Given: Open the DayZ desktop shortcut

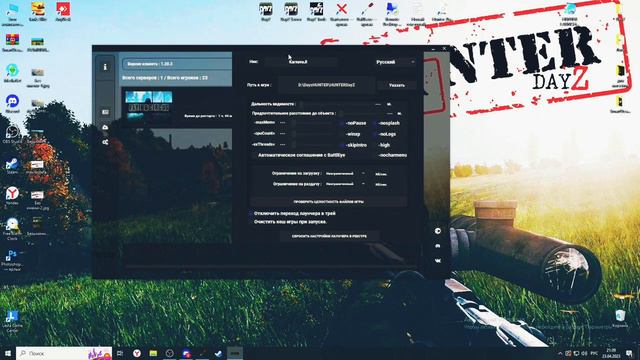Looking at the screenshot, I should [266, 12].
